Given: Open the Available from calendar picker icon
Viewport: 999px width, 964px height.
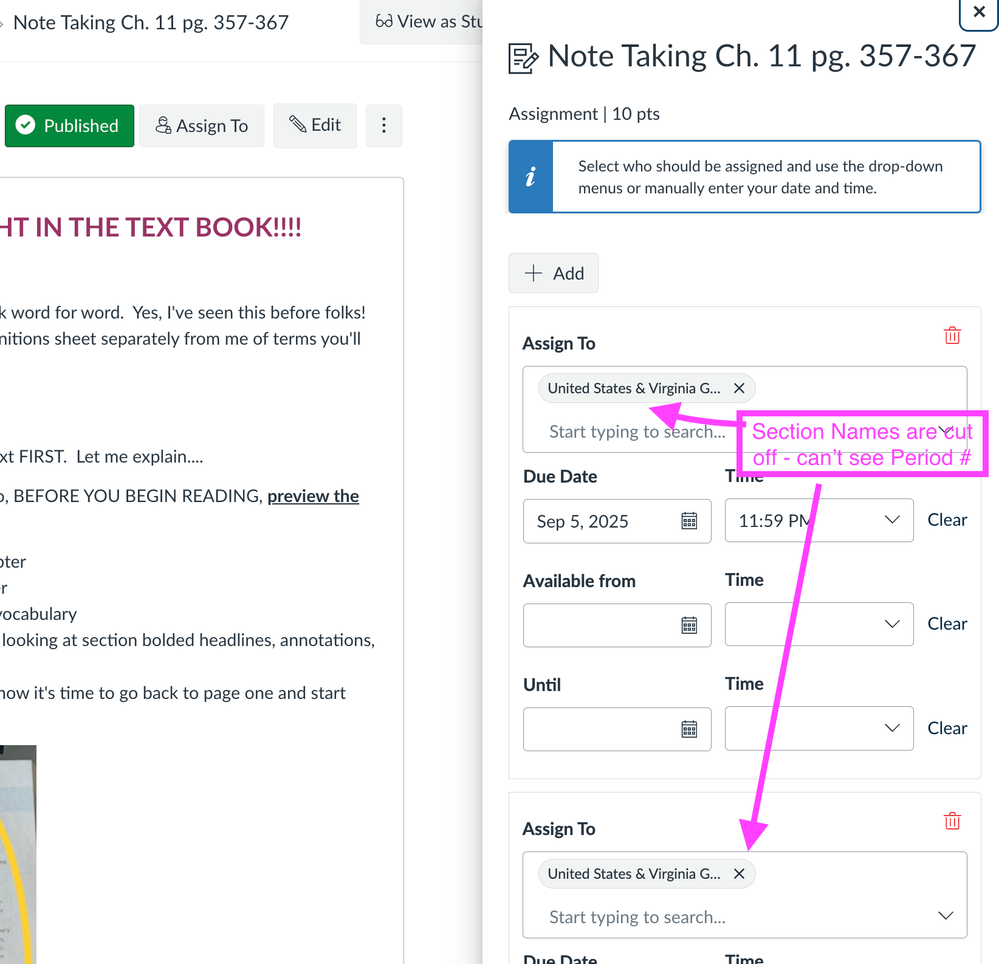Looking at the screenshot, I should [x=689, y=625].
